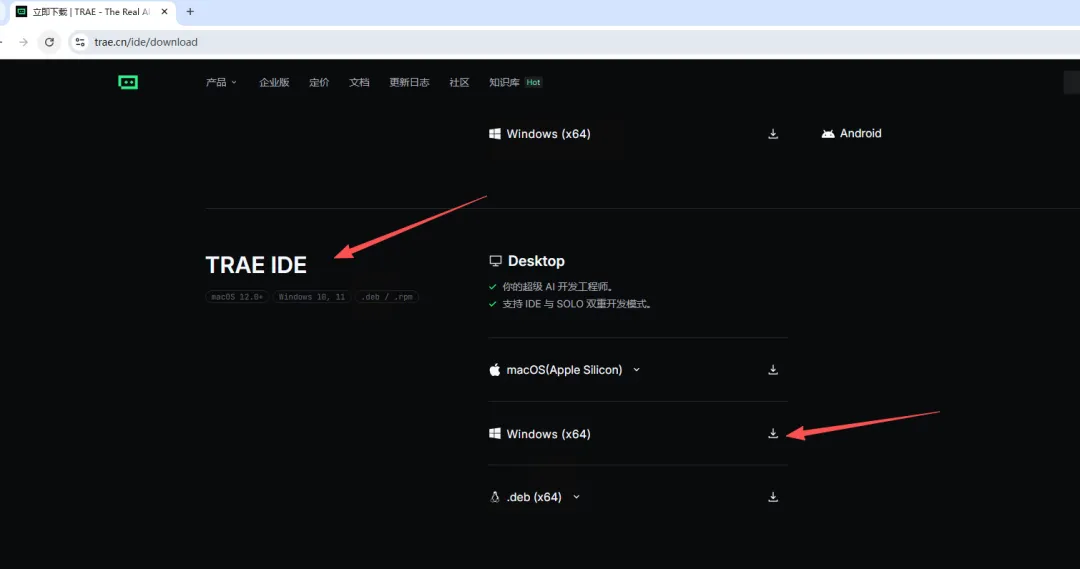Open the 企业版 page
The height and width of the screenshot is (569, 1080).
click(274, 82)
